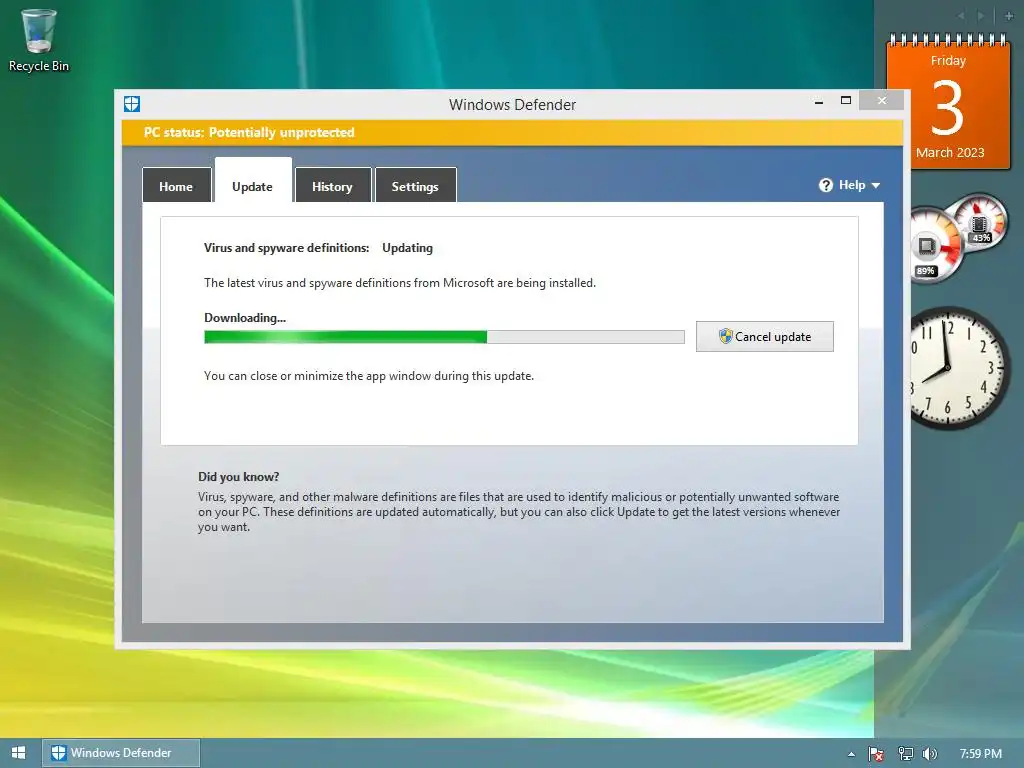Screen dimensions: 1024x768
Task: Click the analog clock gadget
Action: coord(959,368)
